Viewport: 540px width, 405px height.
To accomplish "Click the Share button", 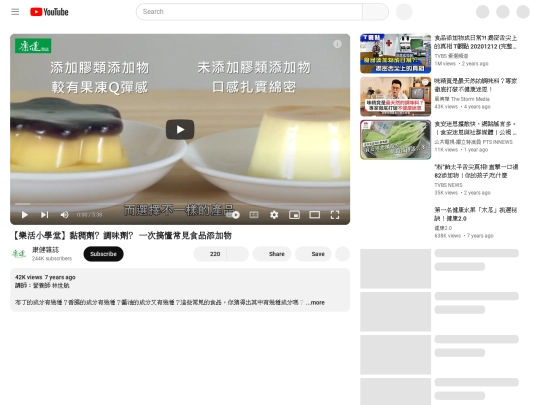I will click(x=272, y=254).
